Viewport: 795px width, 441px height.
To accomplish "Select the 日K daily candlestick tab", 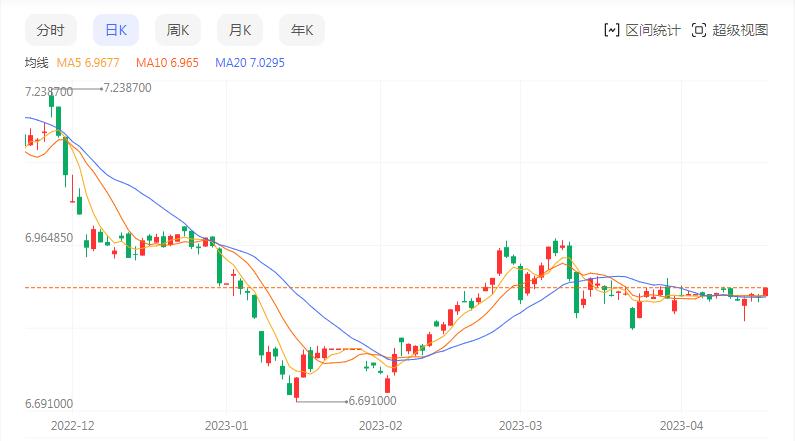I will tap(116, 30).
